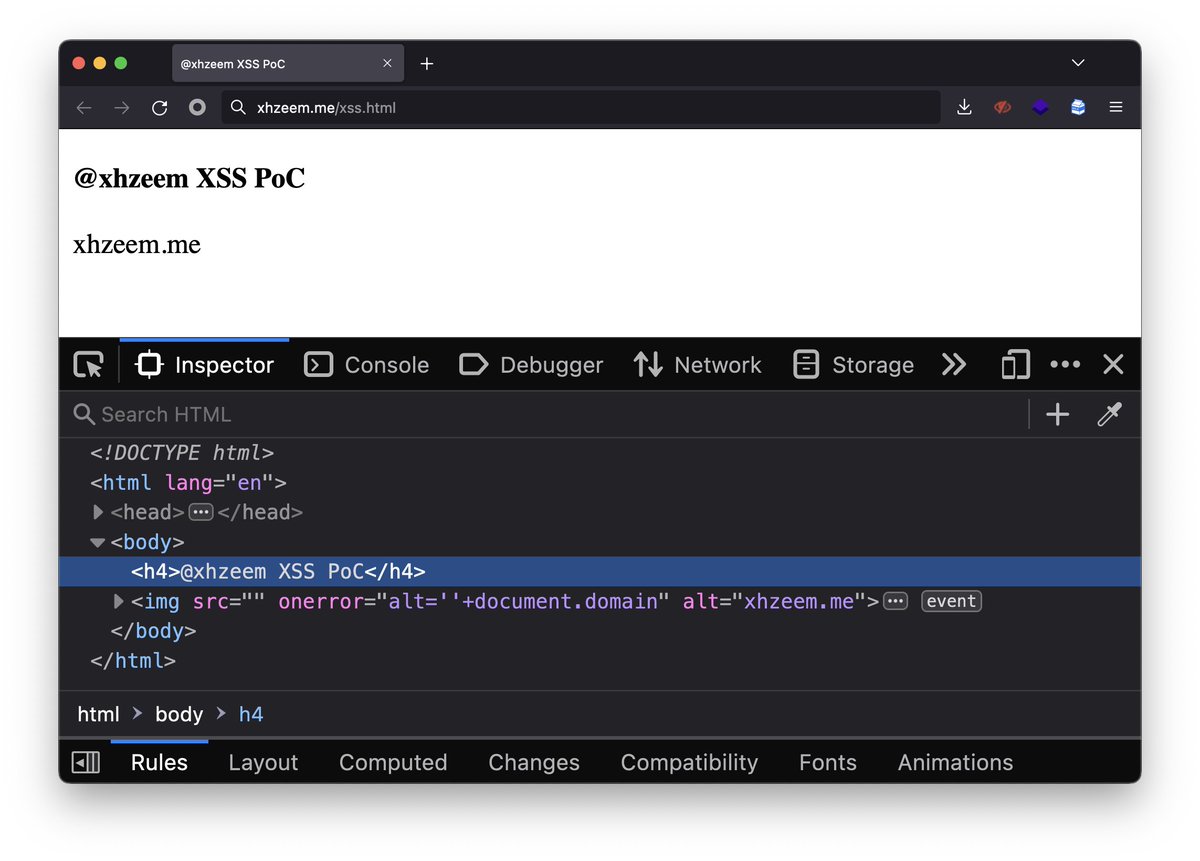Click the img src attribute
The width and height of the screenshot is (1200, 861).
(227, 601)
